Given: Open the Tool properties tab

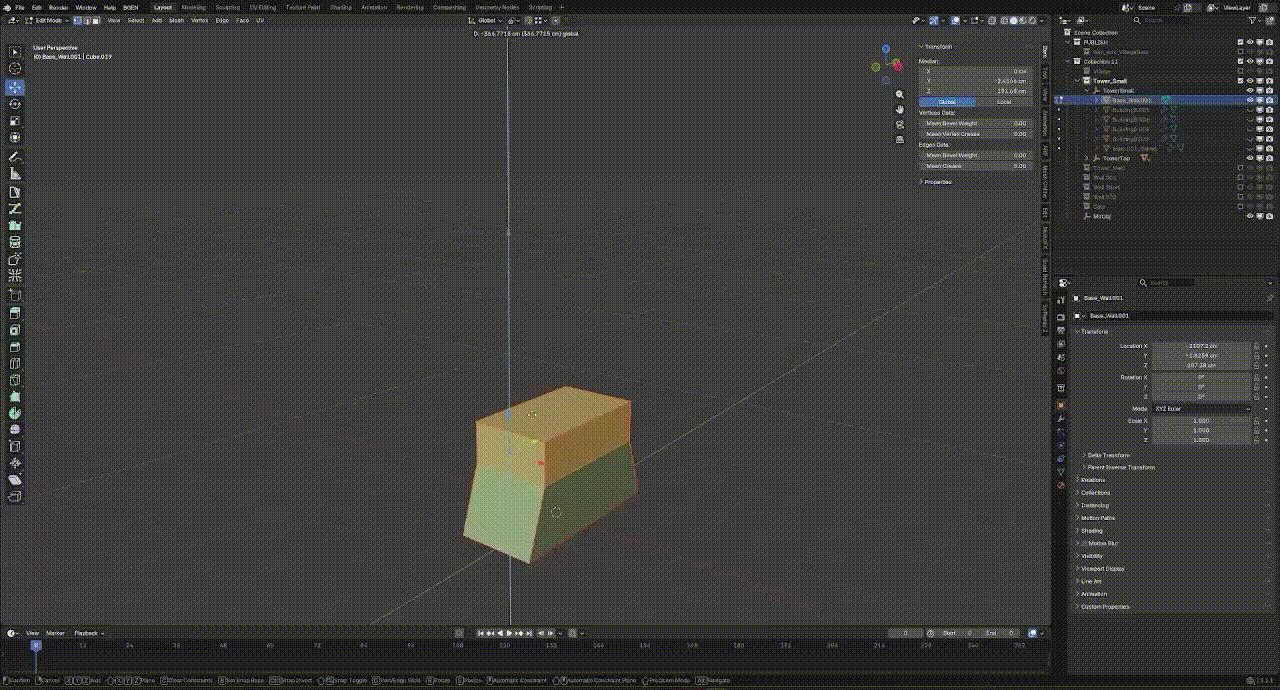Looking at the screenshot, I should [1061, 300].
